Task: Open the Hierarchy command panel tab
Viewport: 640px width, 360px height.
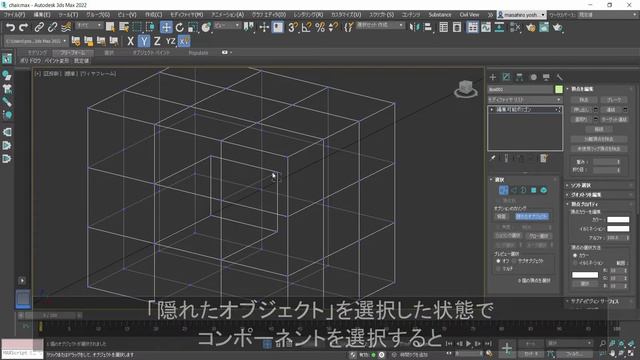Action: 520,77
